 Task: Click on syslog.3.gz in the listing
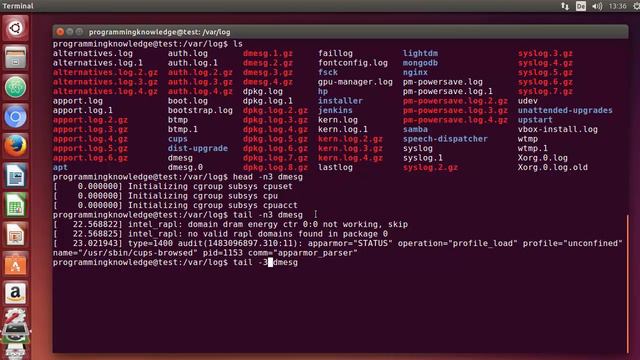point(545,53)
